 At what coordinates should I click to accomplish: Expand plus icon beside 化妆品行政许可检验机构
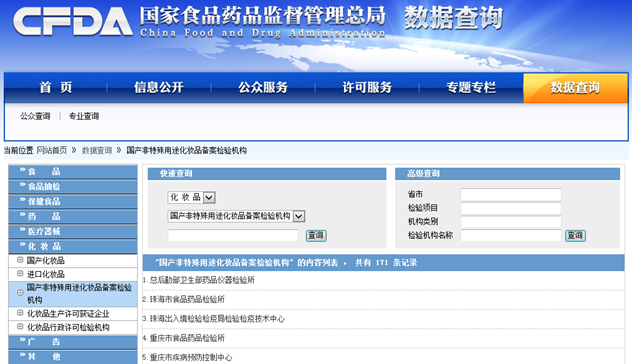[x=20, y=327]
